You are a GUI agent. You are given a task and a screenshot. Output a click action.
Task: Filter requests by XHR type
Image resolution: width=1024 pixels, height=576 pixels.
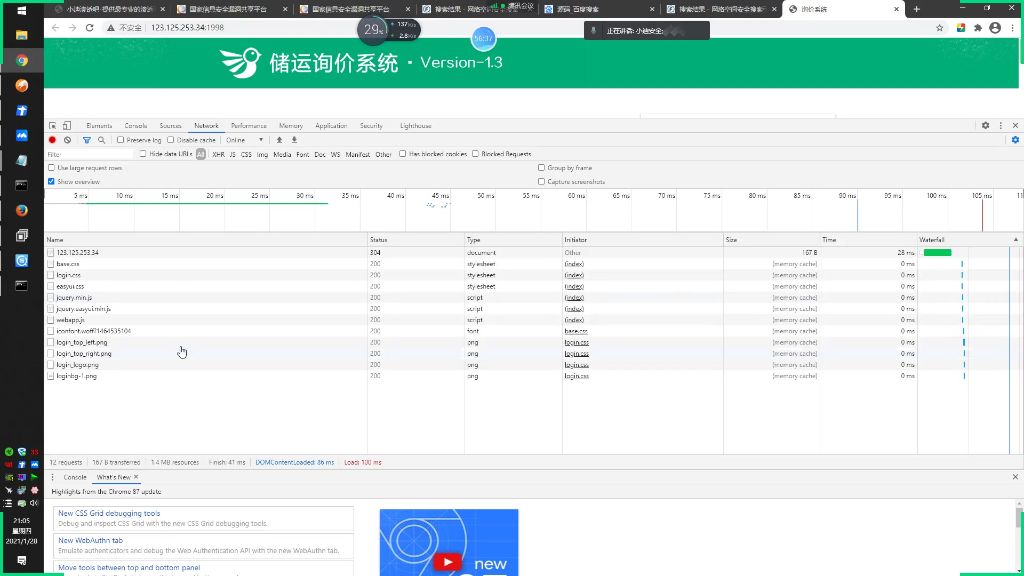[218, 154]
